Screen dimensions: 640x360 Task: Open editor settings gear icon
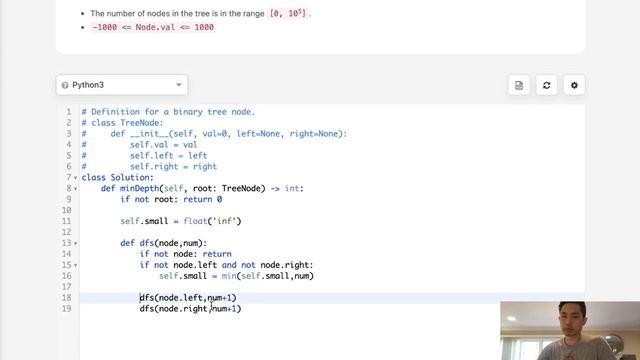(x=574, y=85)
